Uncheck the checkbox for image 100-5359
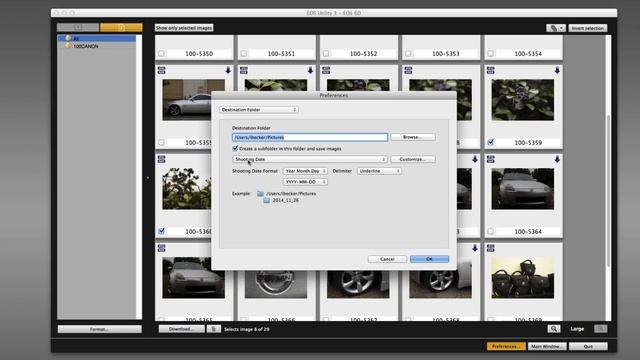This screenshot has width=640, height=360. coord(491,142)
